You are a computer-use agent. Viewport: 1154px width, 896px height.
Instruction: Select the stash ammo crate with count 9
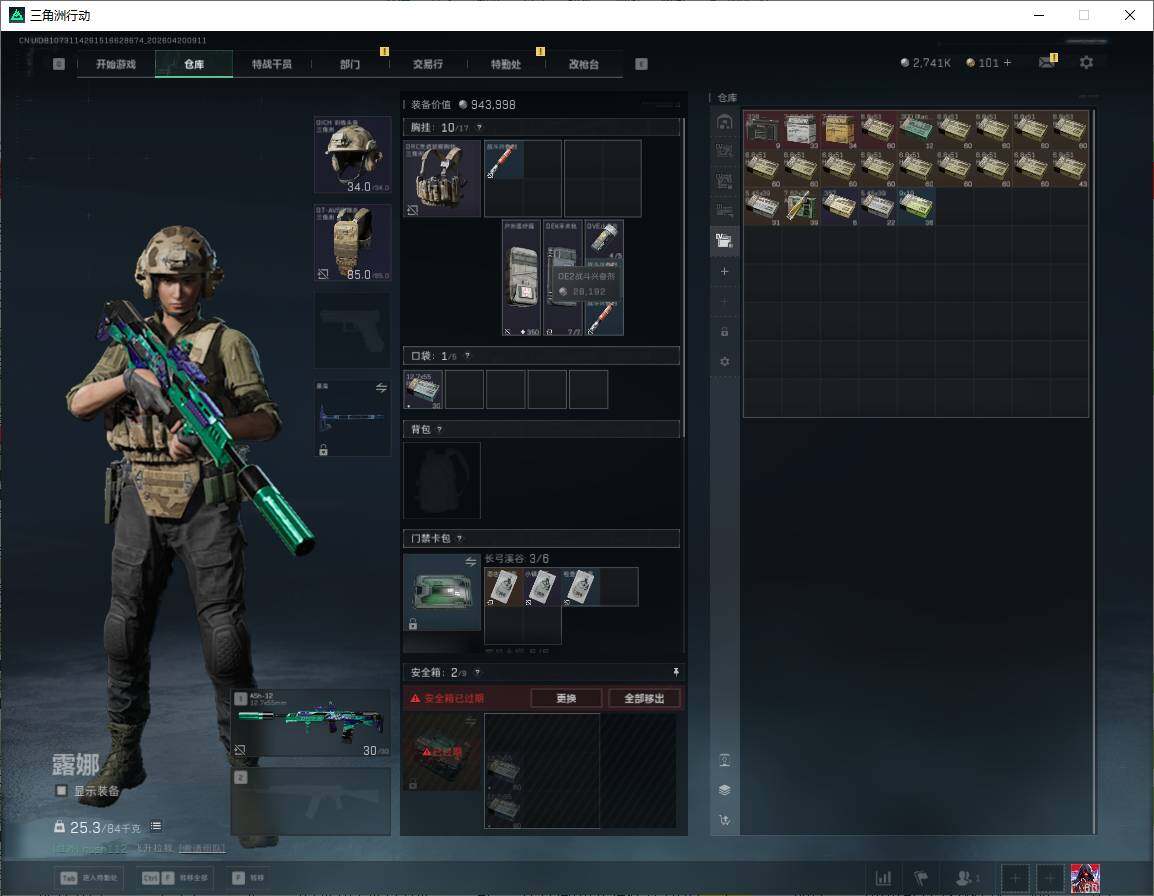tap(762, 130)
